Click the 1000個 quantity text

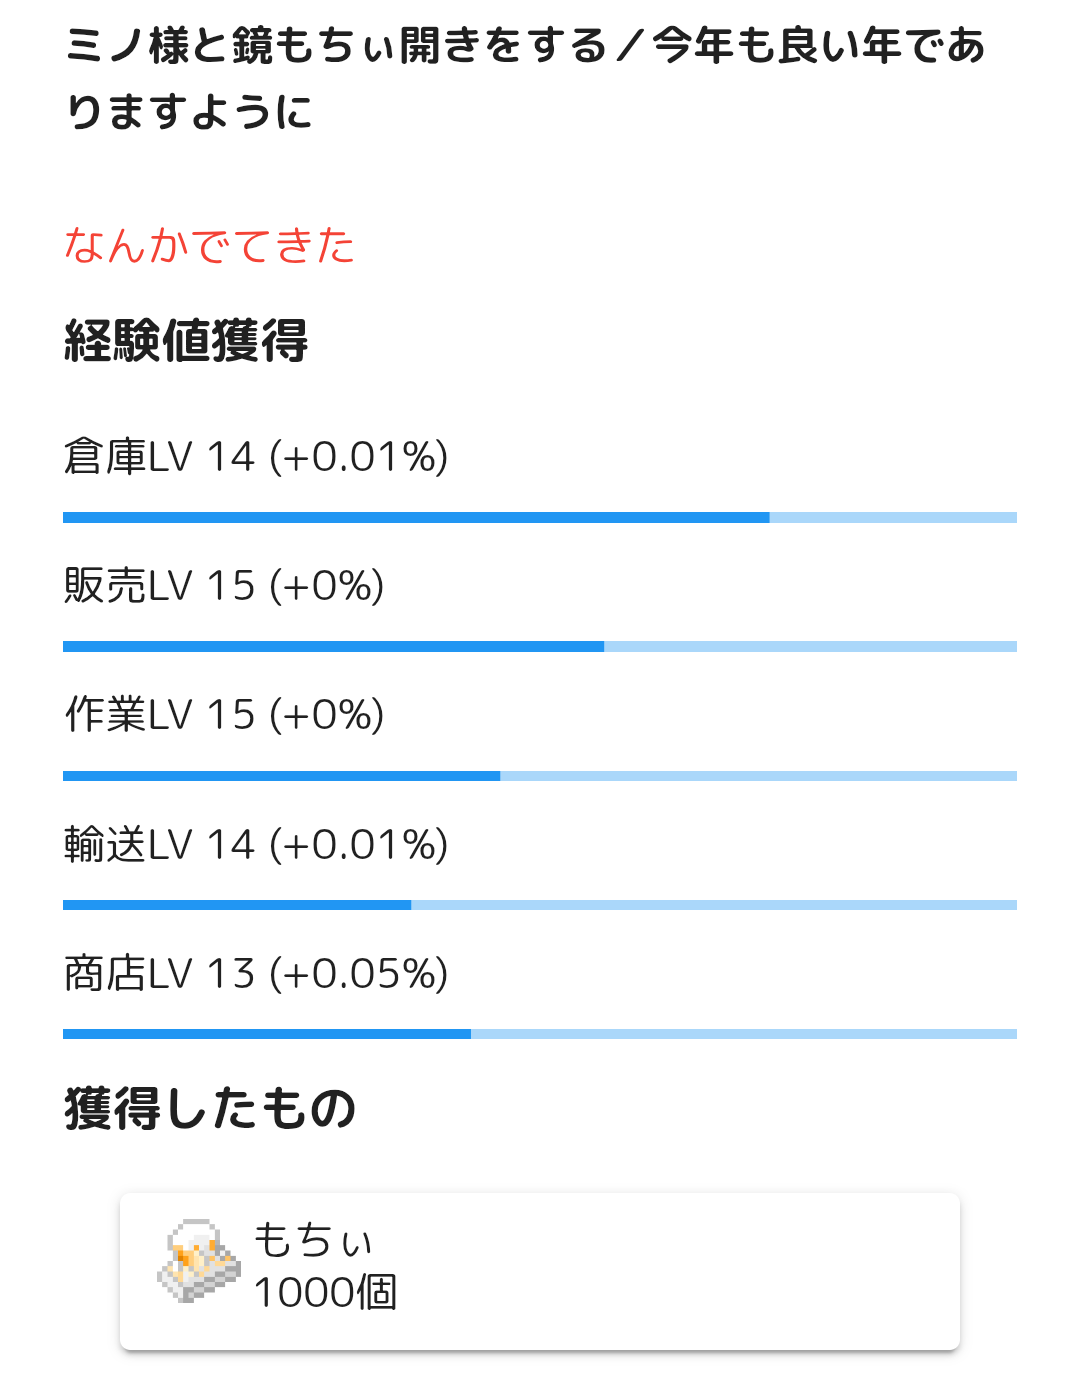[325, 1293]
